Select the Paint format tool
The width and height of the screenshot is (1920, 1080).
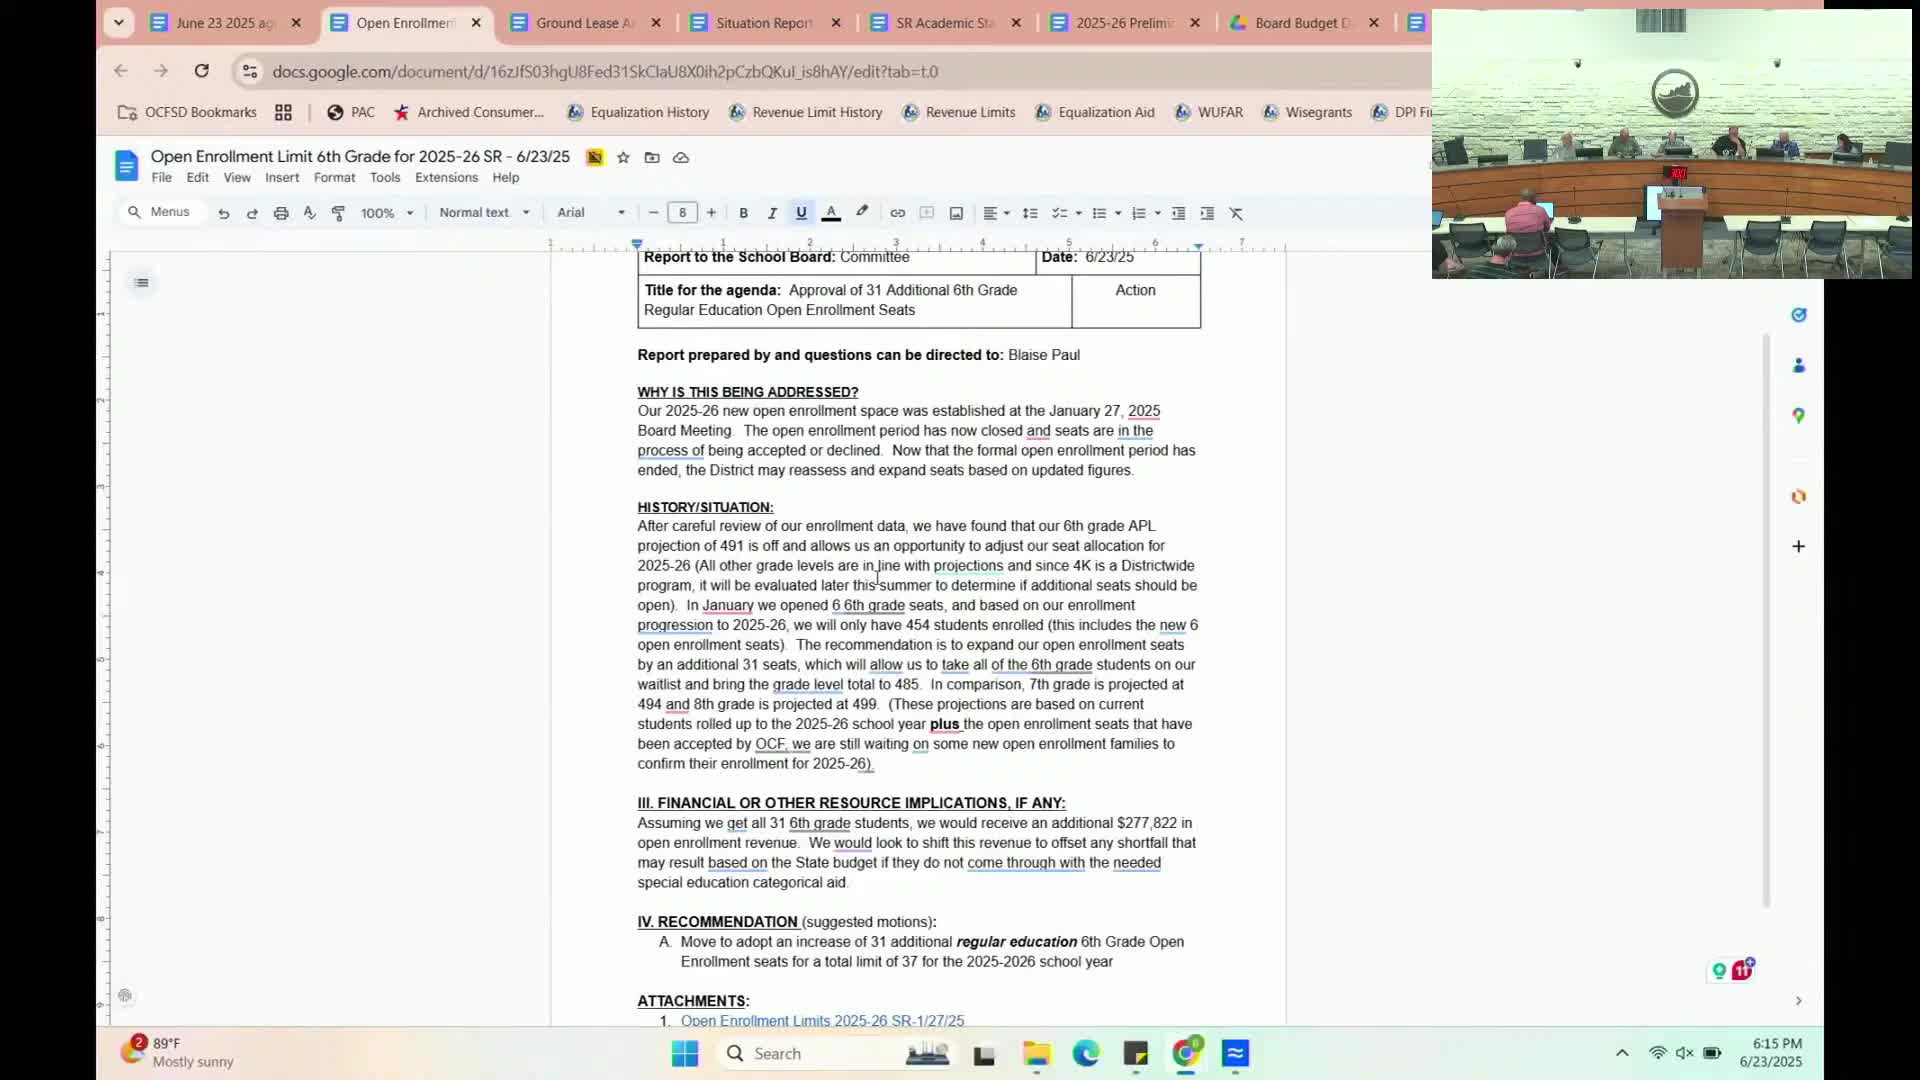(x=338, y=213)
